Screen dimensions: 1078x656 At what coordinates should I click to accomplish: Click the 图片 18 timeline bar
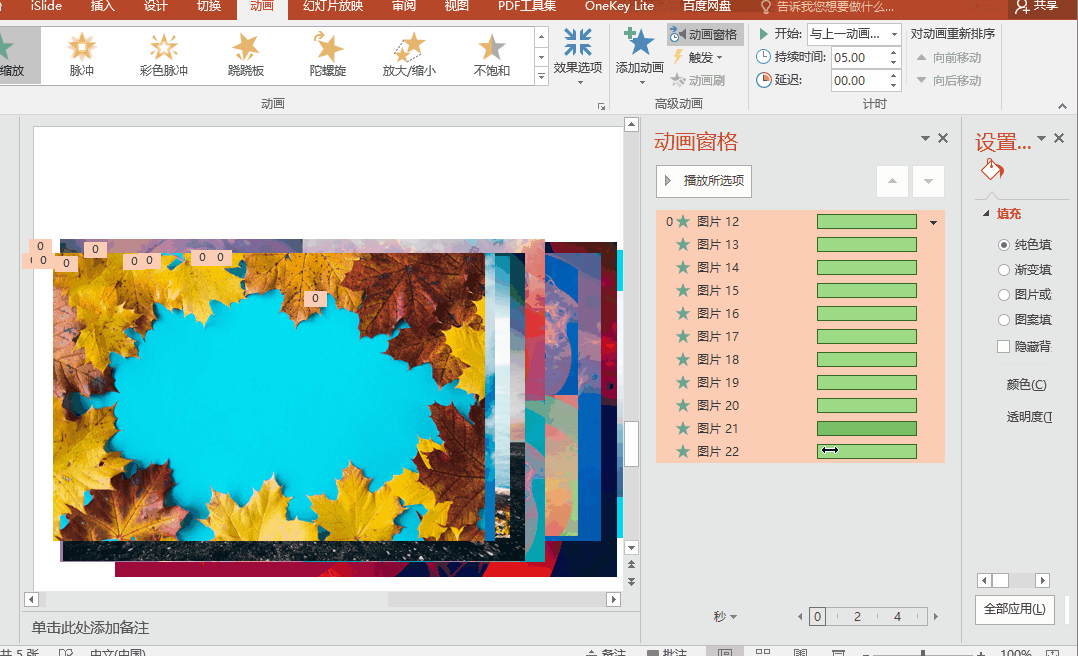[867, 359]
